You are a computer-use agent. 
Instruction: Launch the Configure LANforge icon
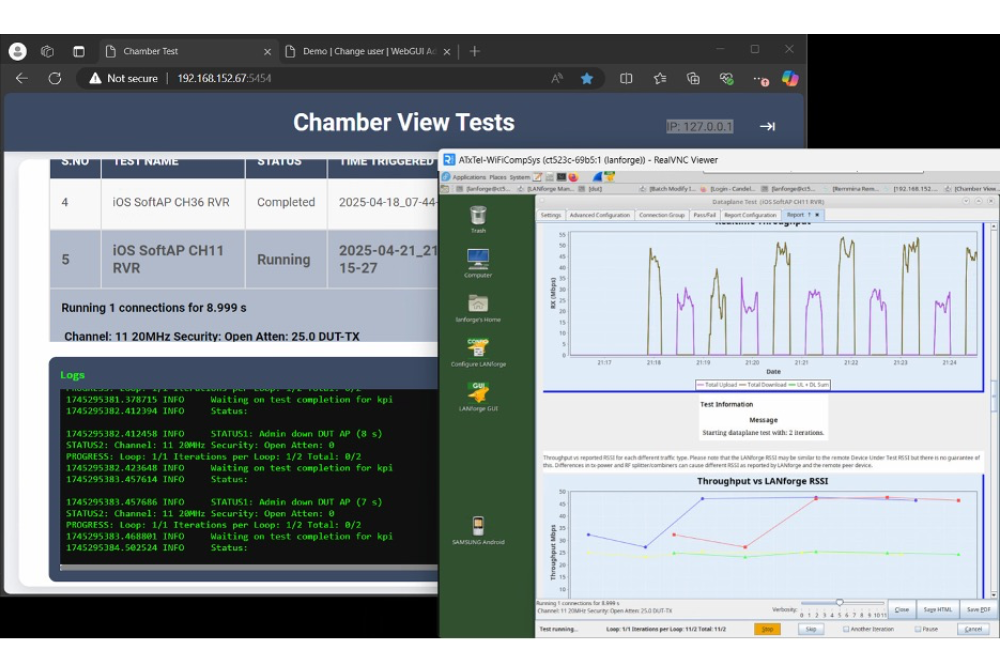(x=478, y=348)
